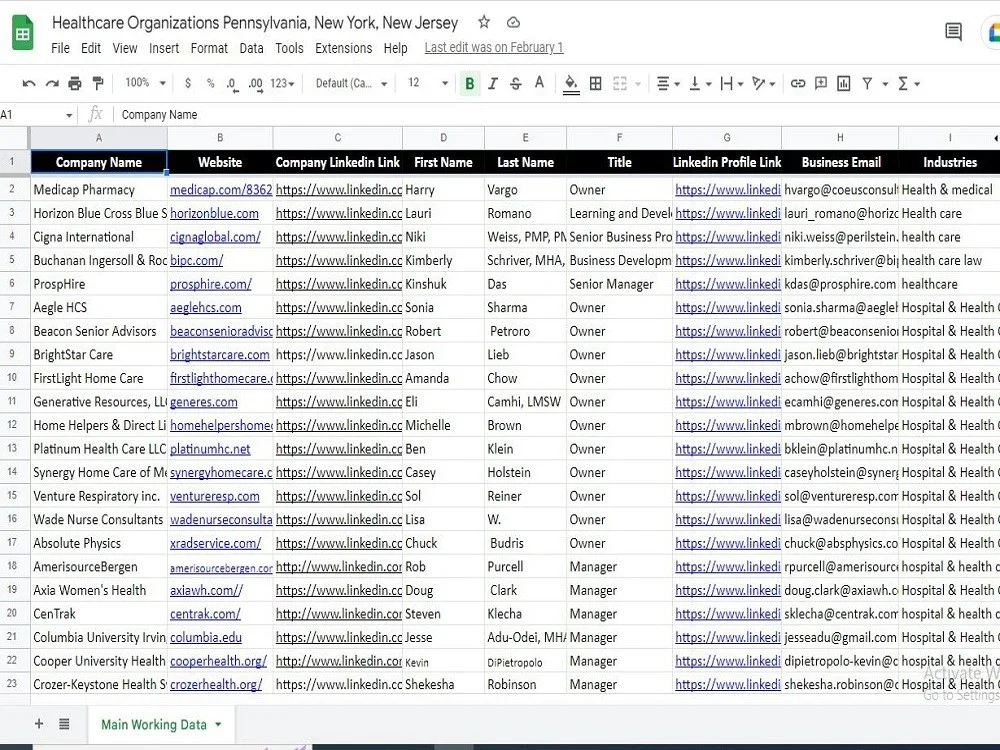
Task: Select the 'Business Email' header cell
Action: tap(841, 162)
